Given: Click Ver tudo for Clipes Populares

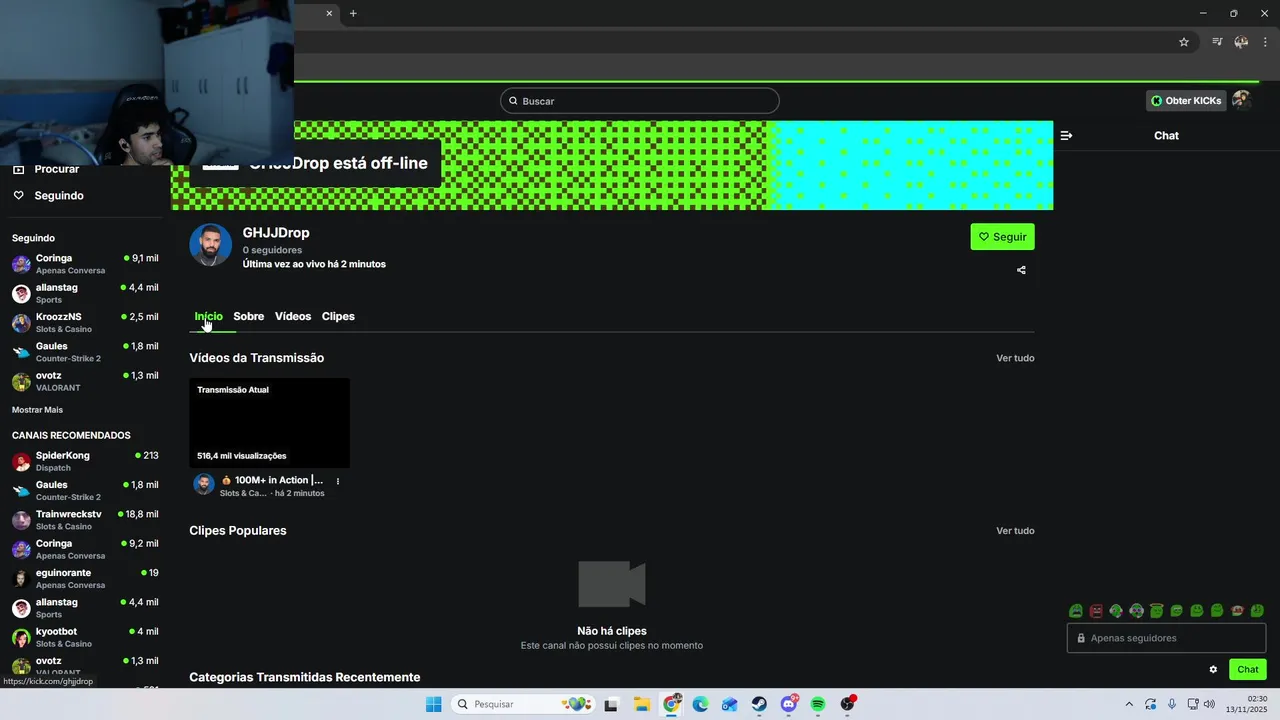Looking at the screenshot, I should click(1015, 531).
